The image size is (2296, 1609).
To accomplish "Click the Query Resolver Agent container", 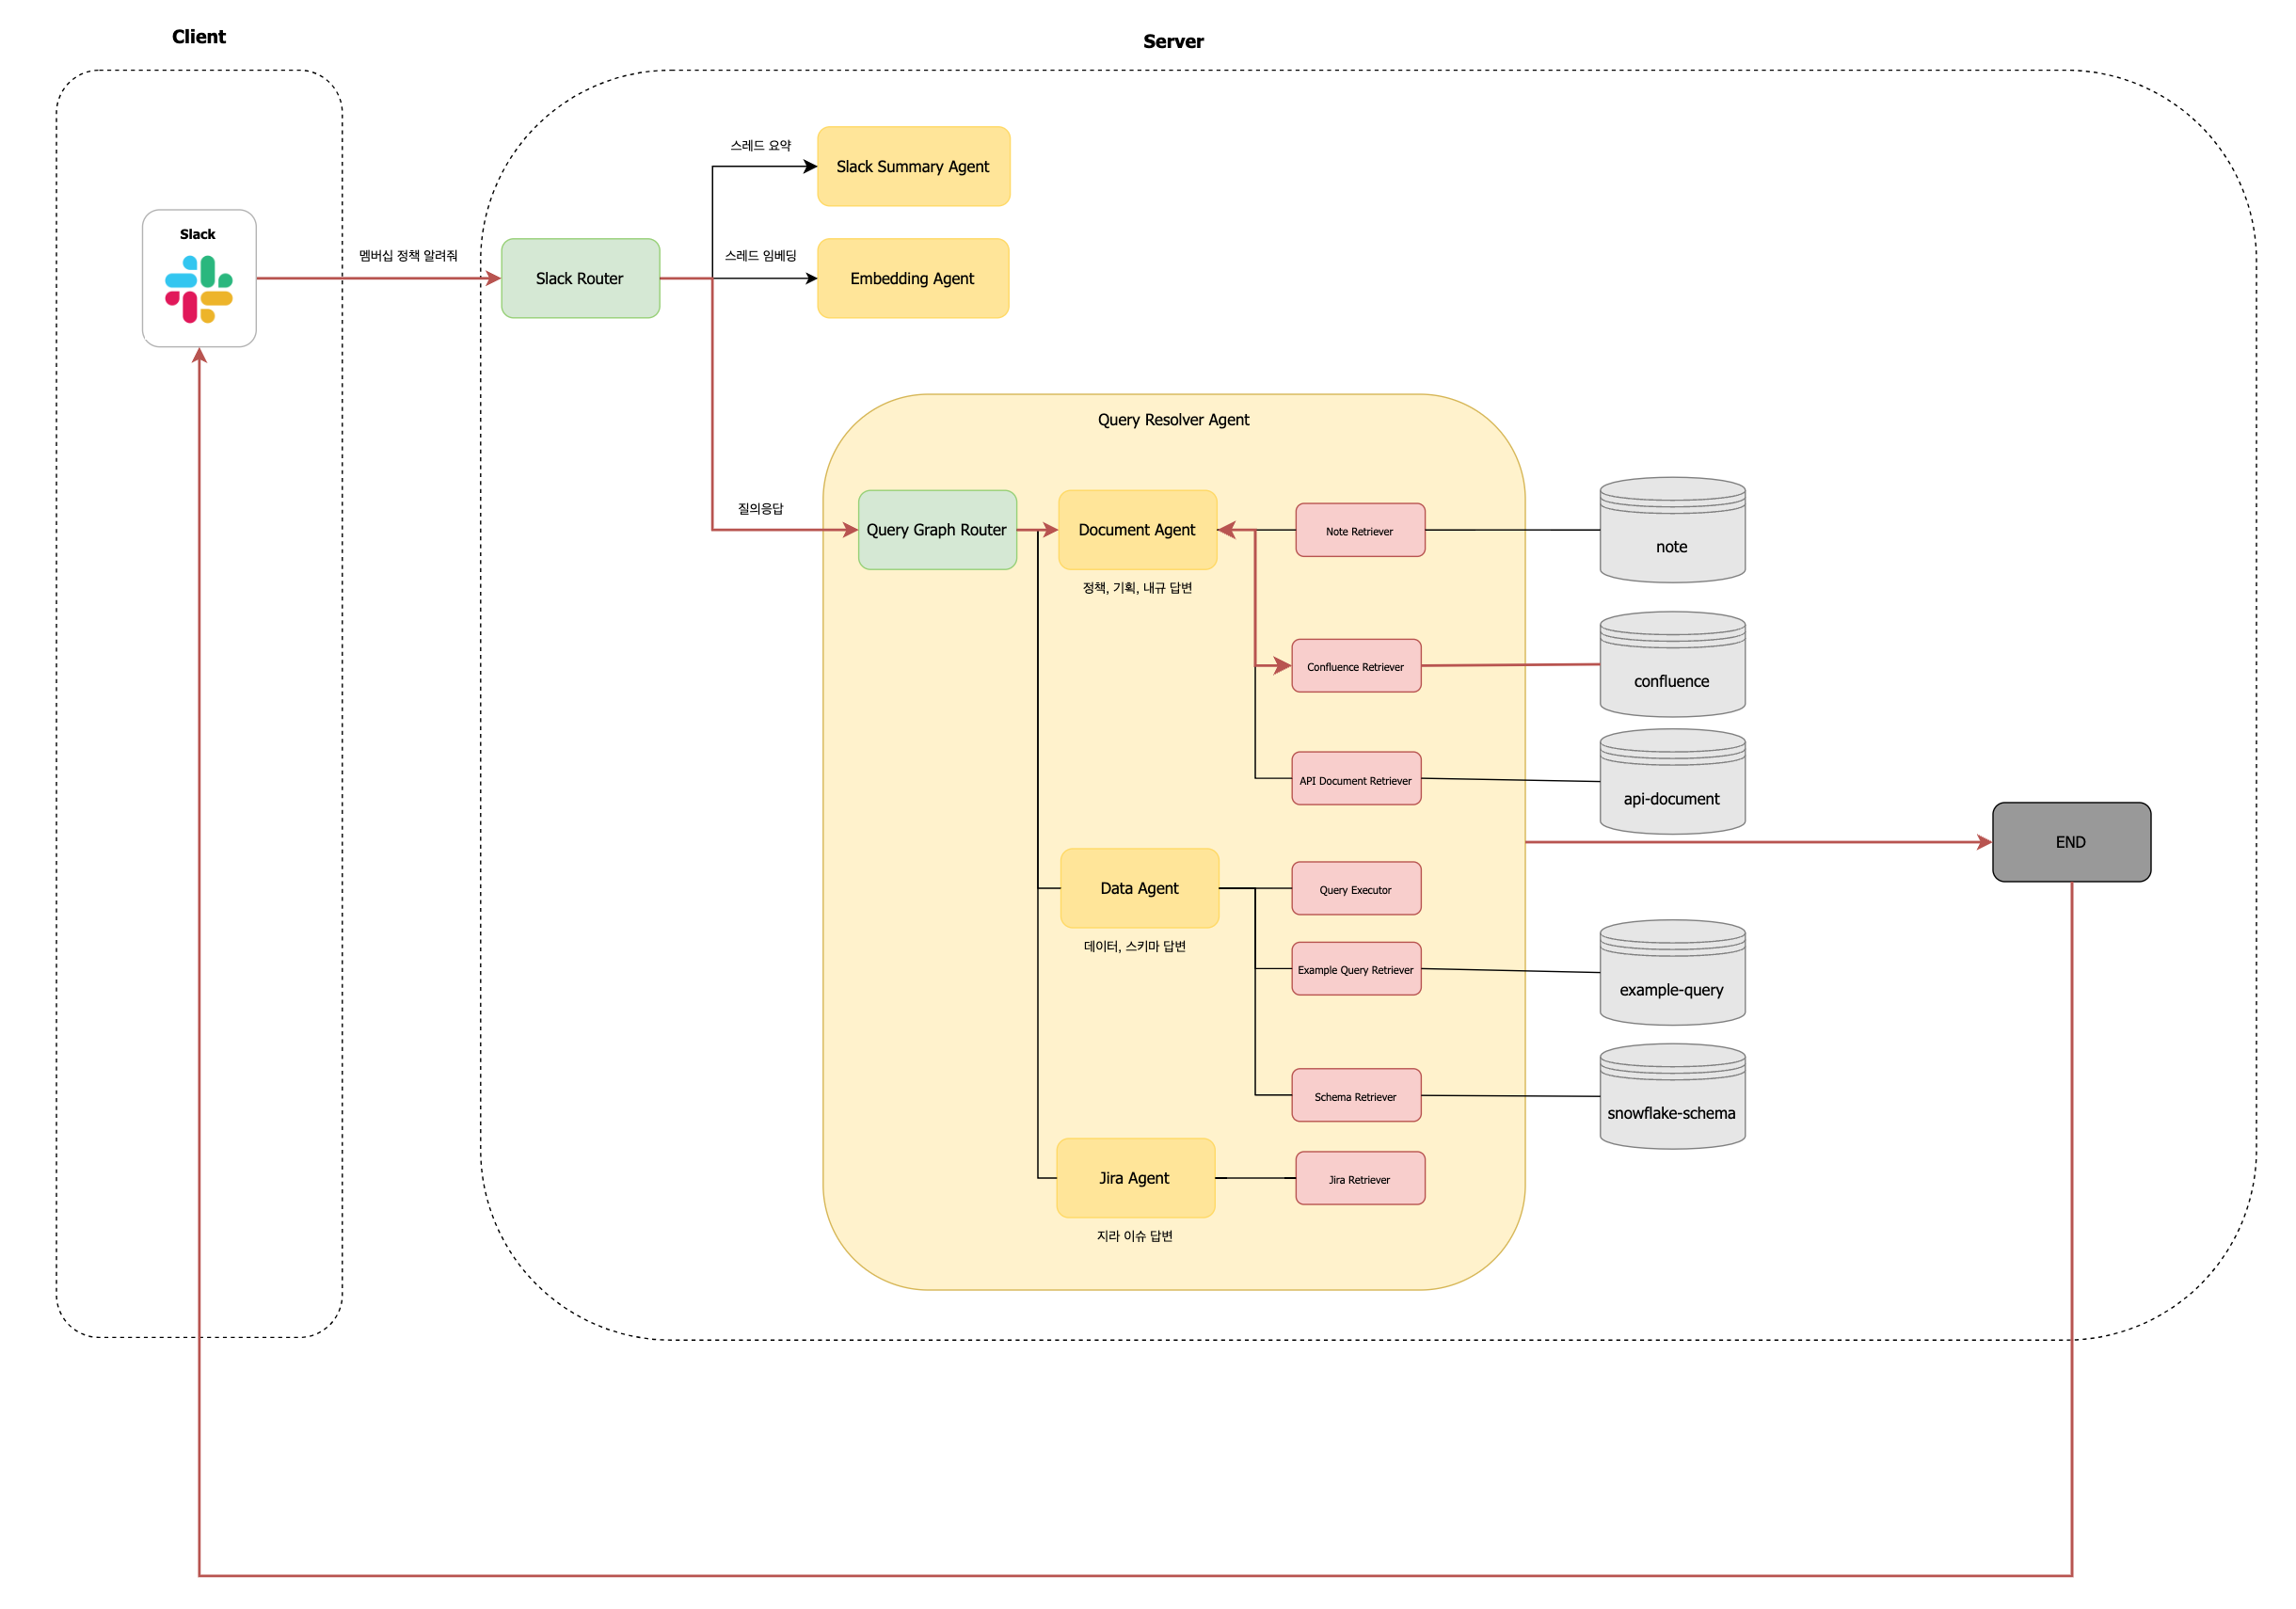I will click(1172, 420).
